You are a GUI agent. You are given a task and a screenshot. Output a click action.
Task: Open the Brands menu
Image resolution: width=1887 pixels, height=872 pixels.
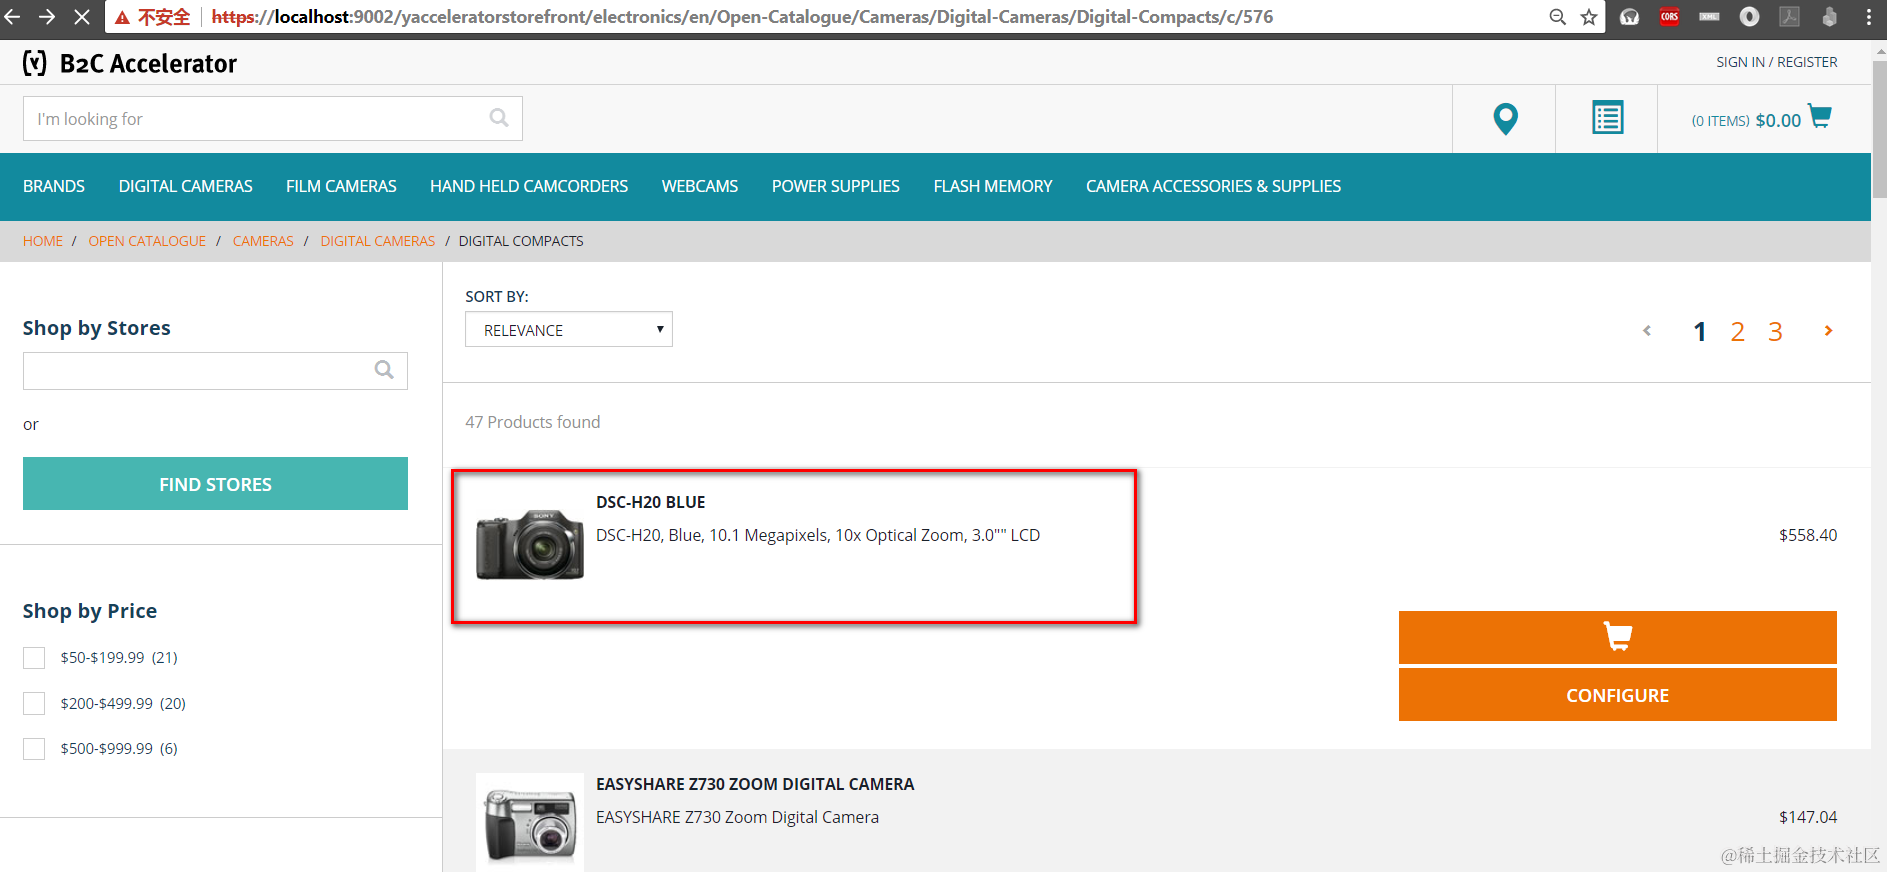[54, 187]
